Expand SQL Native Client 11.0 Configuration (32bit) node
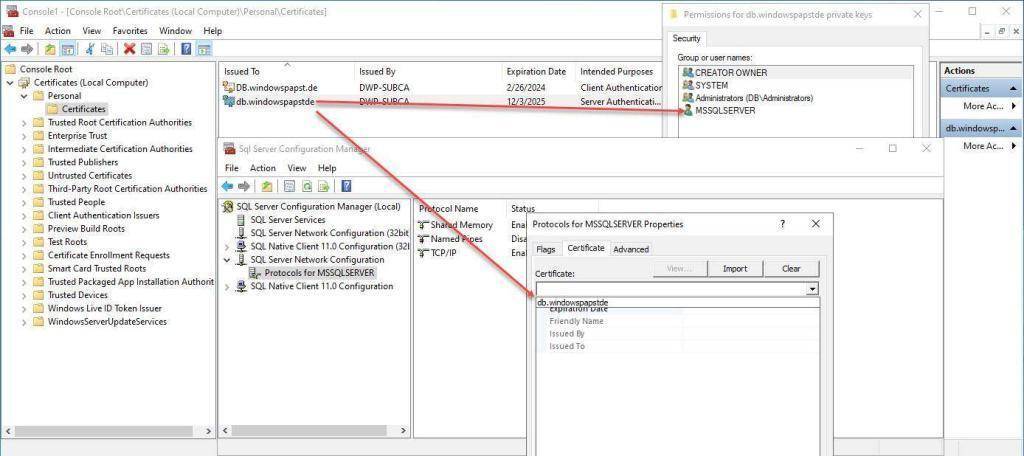 point(227,247)
